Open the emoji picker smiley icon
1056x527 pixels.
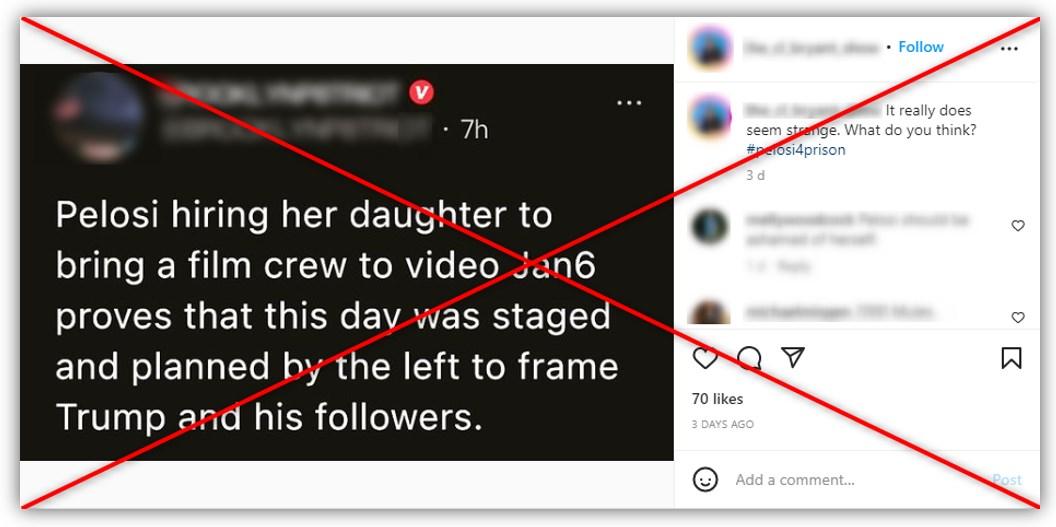pos(705,480)
